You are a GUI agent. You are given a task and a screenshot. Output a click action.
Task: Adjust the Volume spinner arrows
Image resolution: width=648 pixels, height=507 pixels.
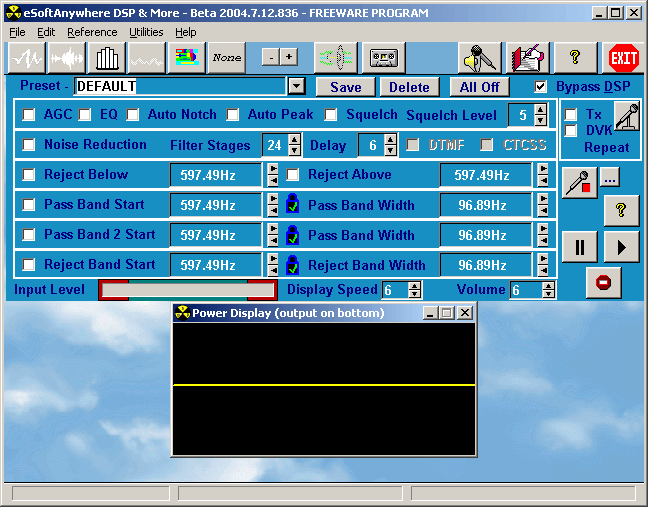tap(548, 290)
